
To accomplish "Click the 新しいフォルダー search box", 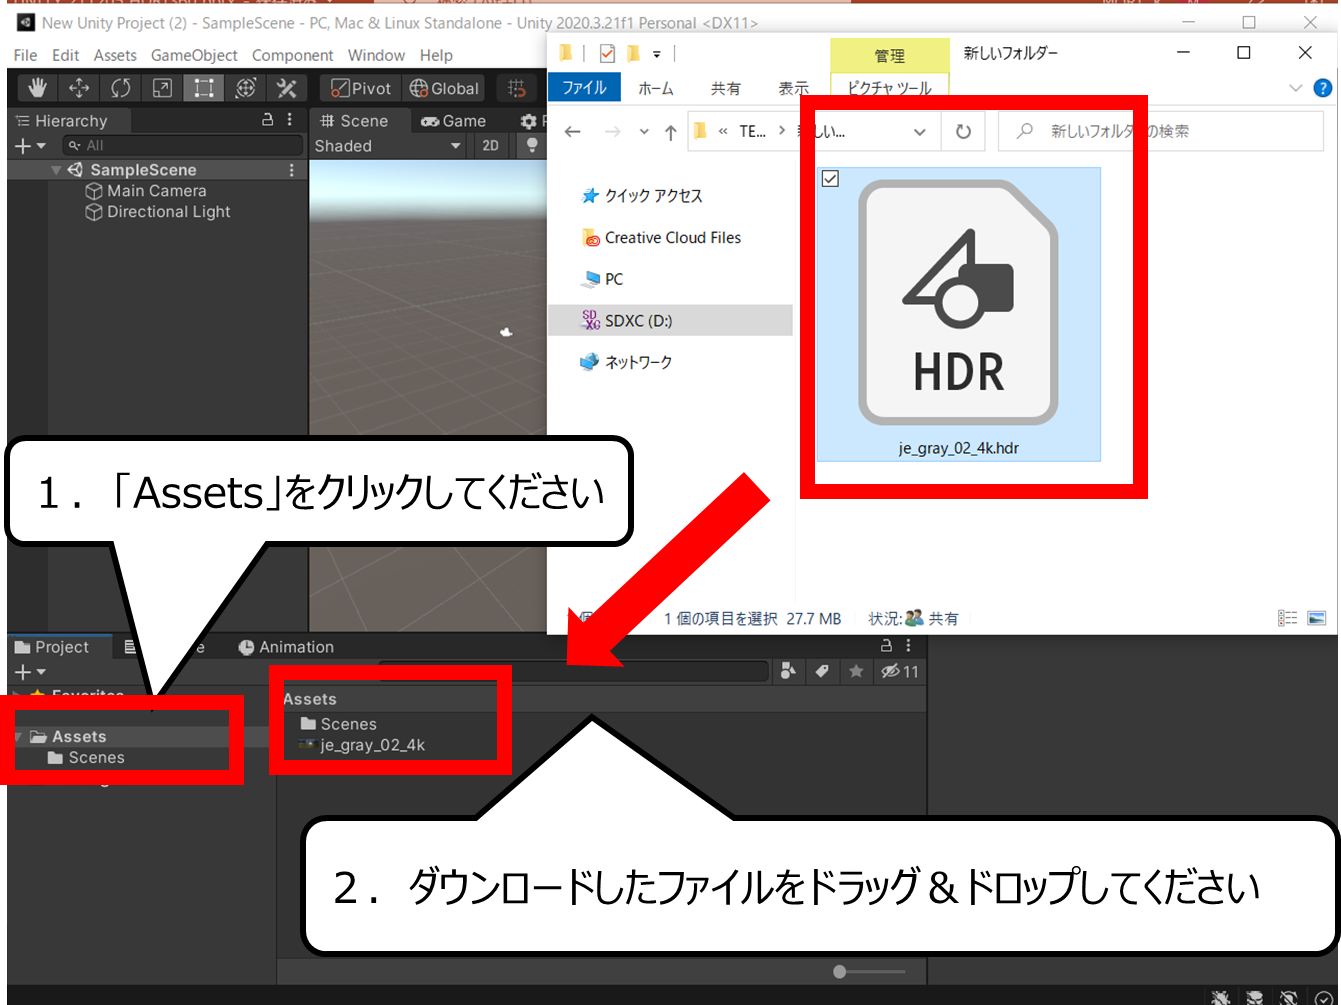I will pyautogui.click(x=1160, y=131).
